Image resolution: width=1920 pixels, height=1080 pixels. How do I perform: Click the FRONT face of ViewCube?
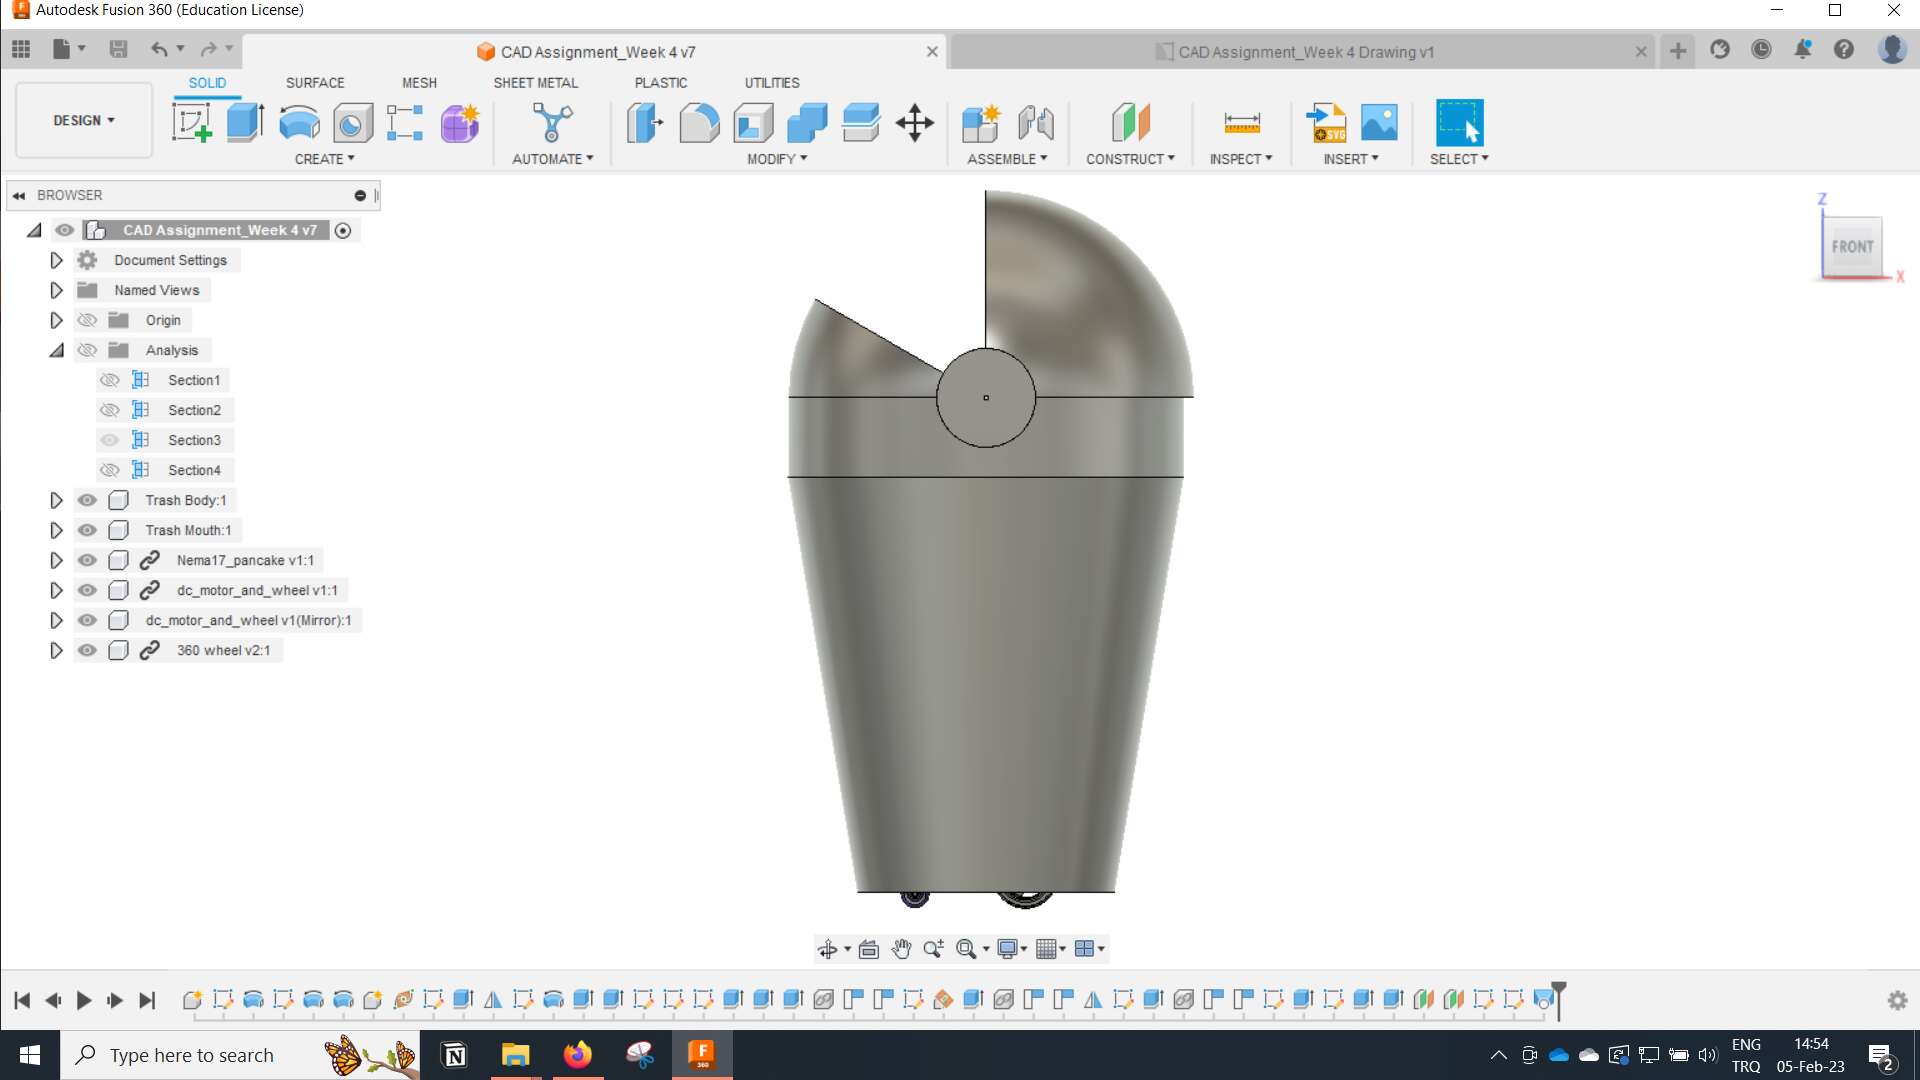pyautogui.click(x=1852, y=246)
